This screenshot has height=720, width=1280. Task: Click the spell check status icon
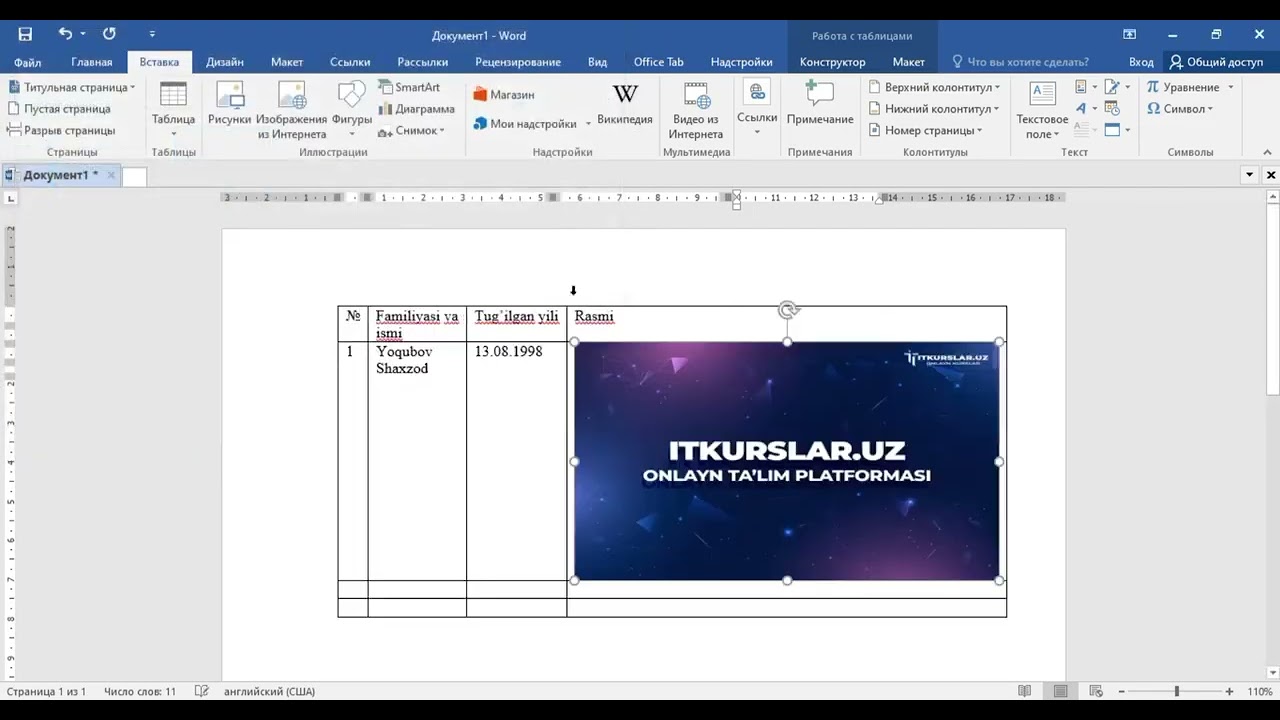tap(201, 691)
